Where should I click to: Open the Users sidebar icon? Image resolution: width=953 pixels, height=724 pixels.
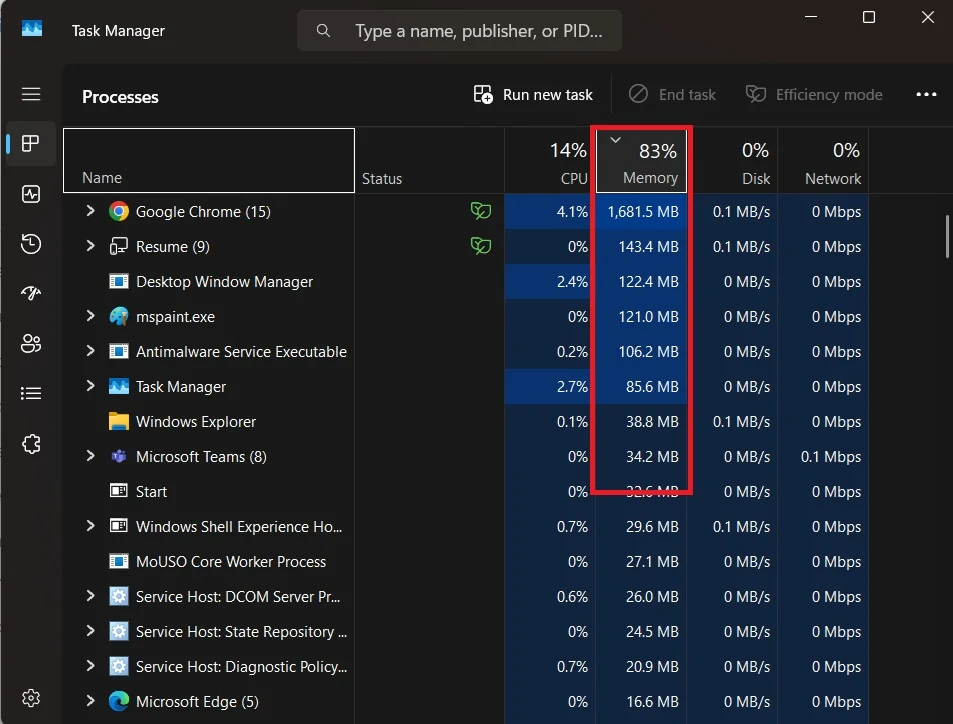click(31, 344)
